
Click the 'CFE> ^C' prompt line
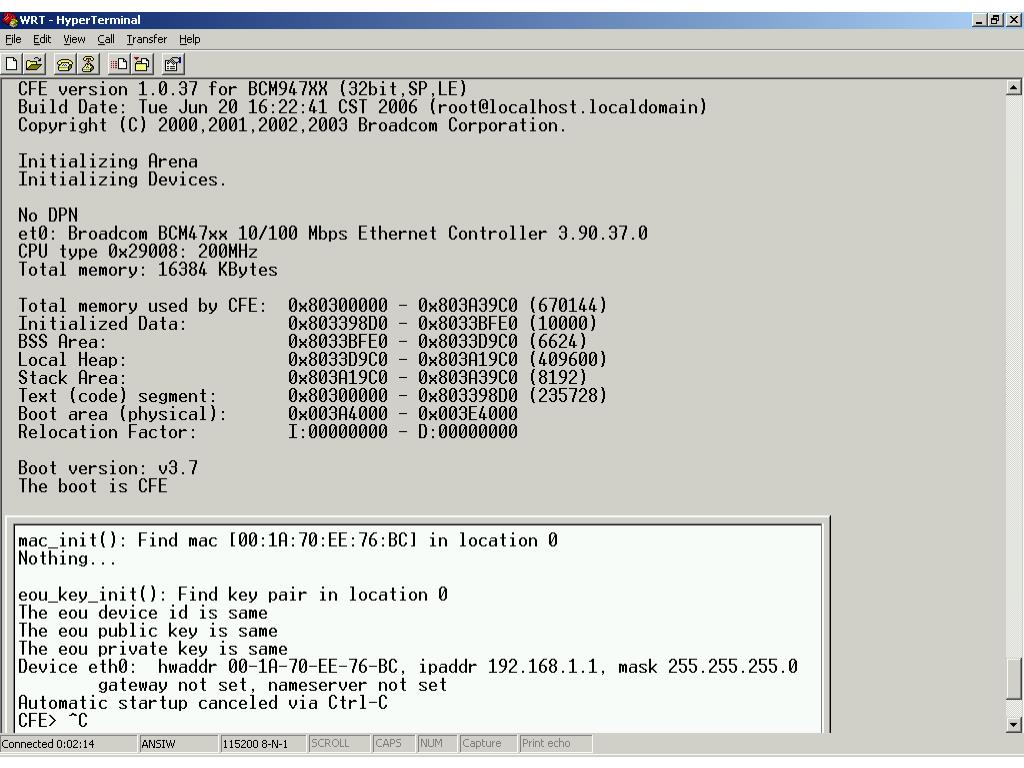click(52, 721)
